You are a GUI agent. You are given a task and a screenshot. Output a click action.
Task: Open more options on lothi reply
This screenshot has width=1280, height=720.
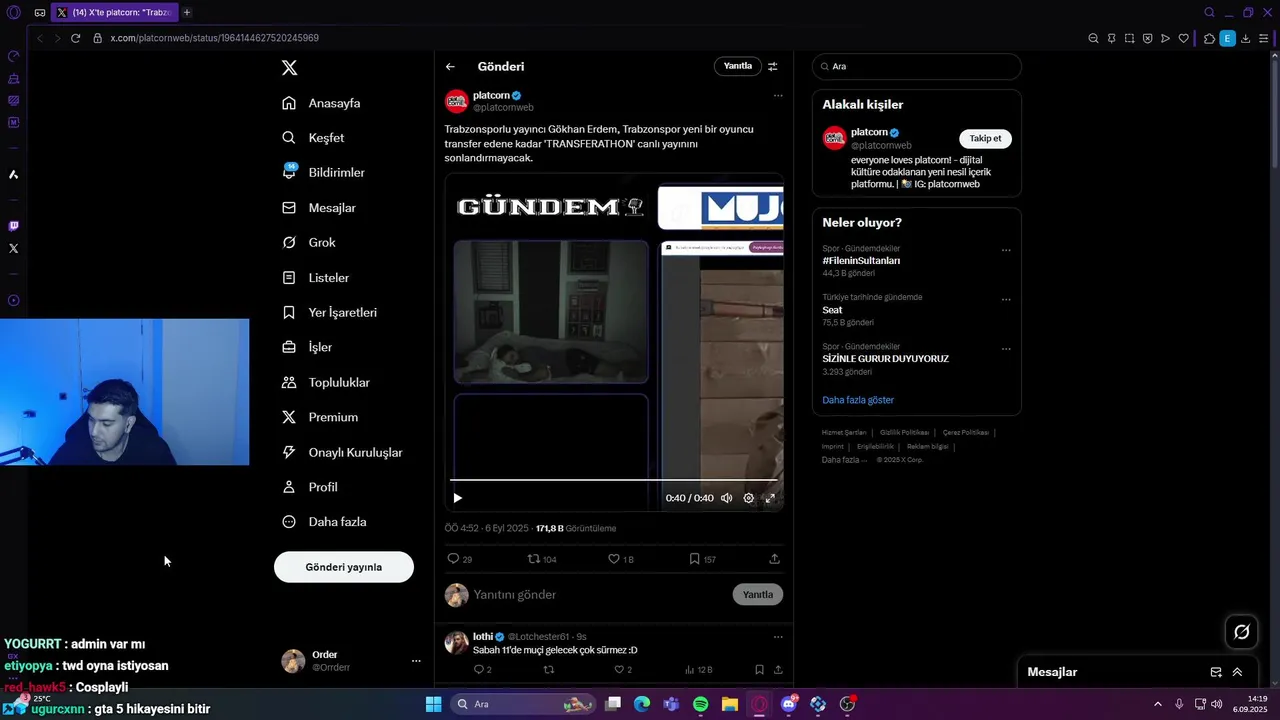coord(778,637)
